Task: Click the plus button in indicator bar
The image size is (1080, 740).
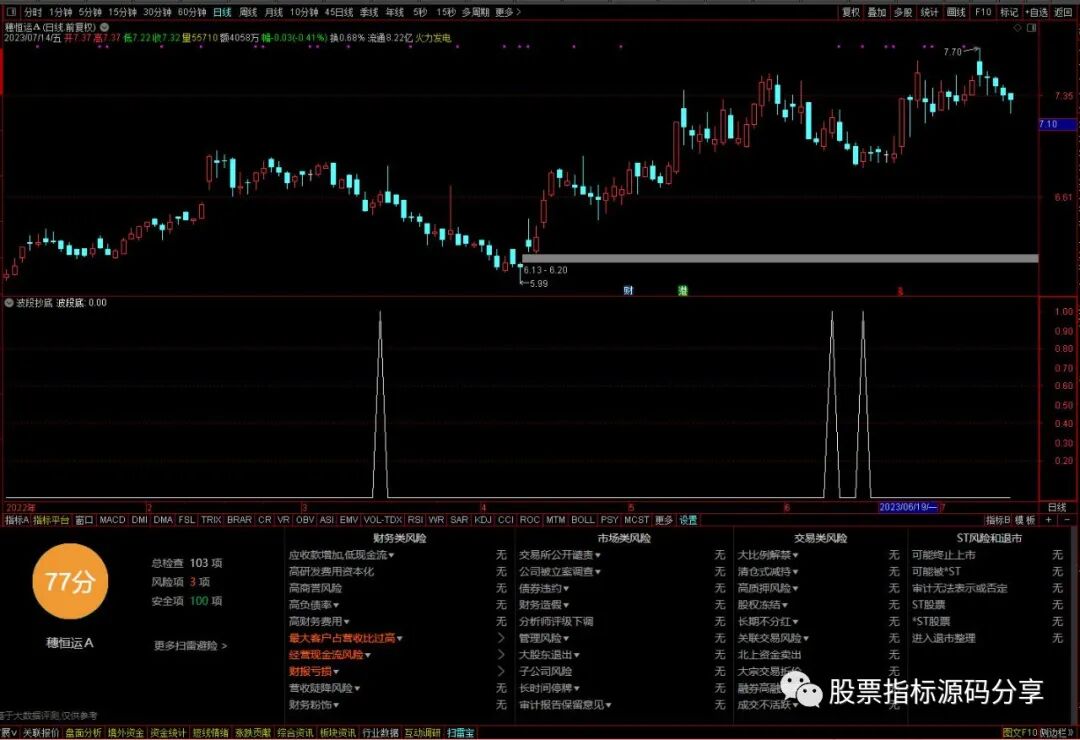Action: pos(1049,520)
